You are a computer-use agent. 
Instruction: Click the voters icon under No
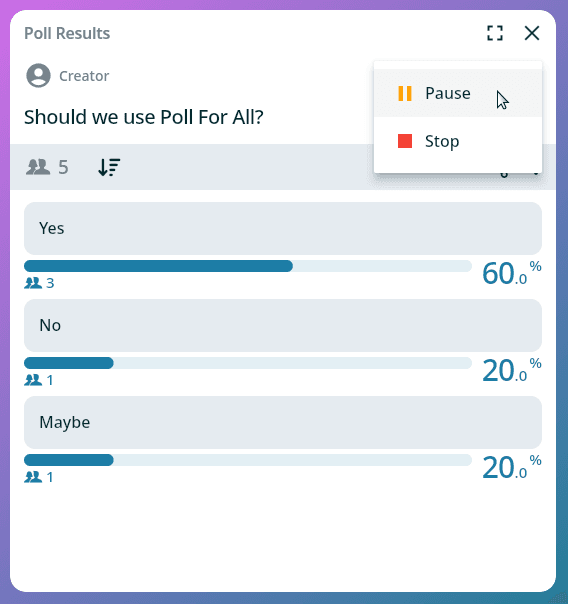(x=33, y=380)
